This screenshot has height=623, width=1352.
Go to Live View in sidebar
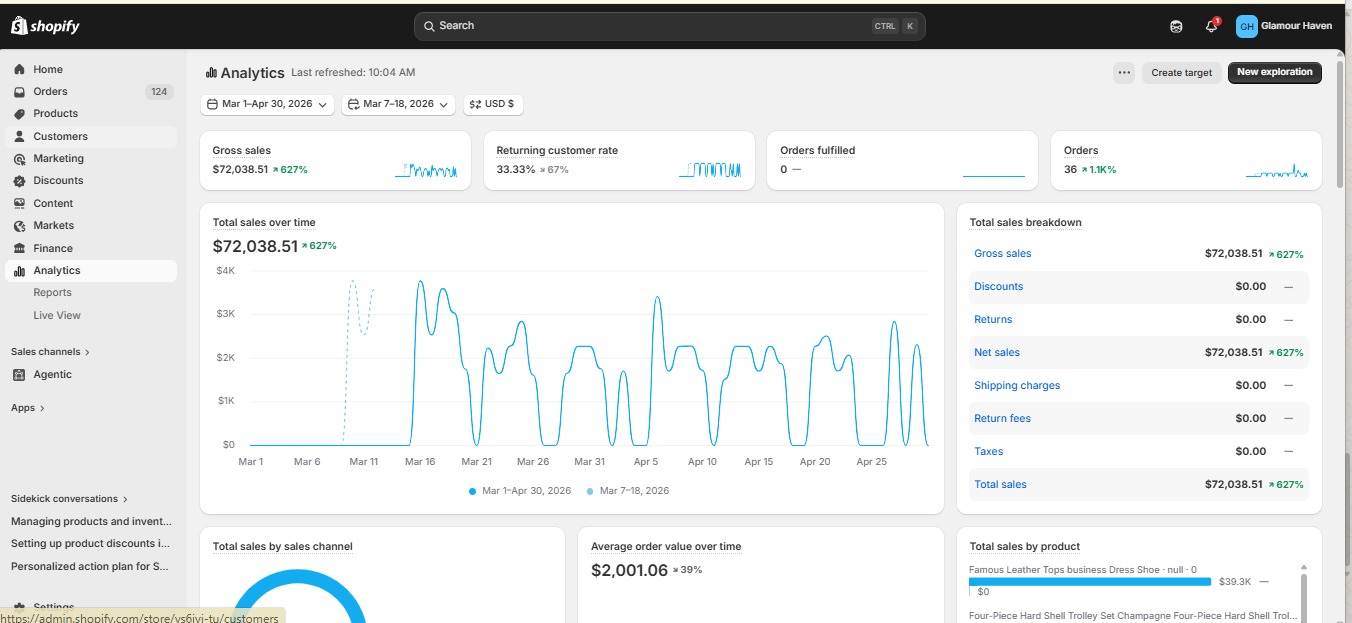57,315
